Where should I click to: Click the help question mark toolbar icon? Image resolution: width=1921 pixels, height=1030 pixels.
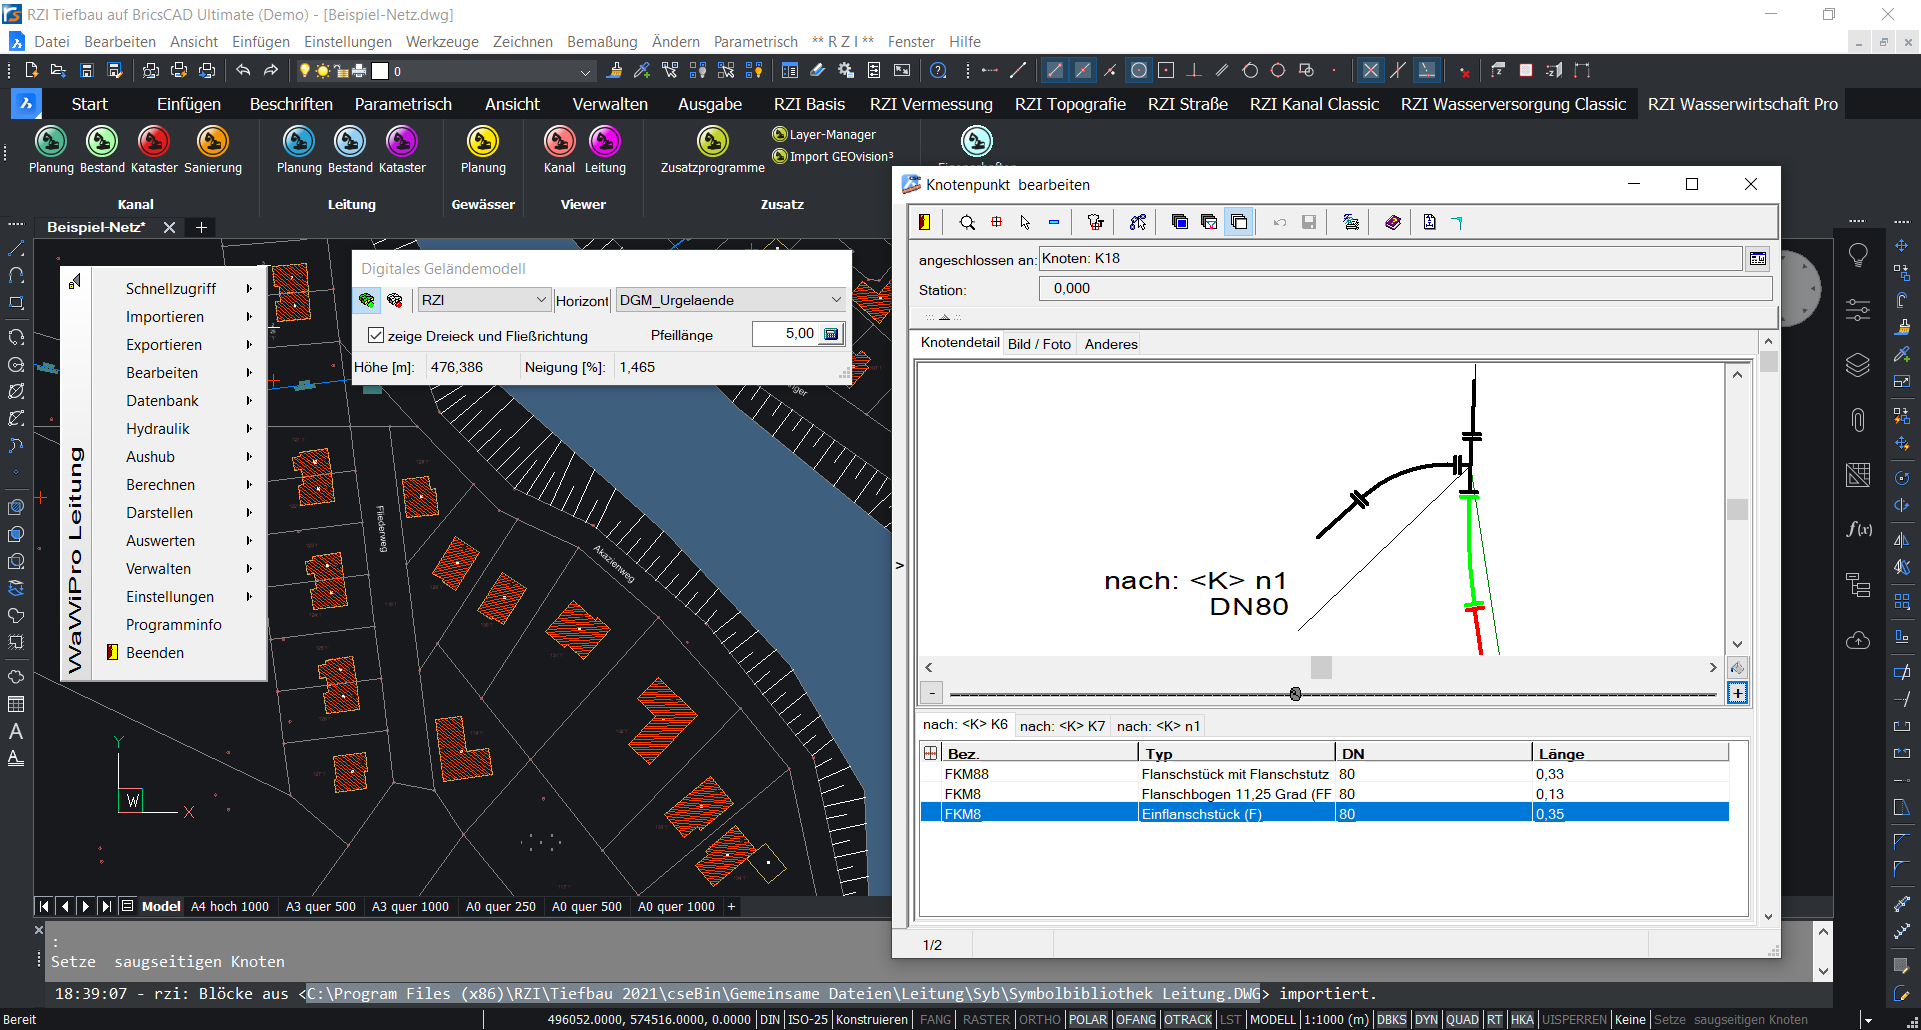click(x=938, y=70)
